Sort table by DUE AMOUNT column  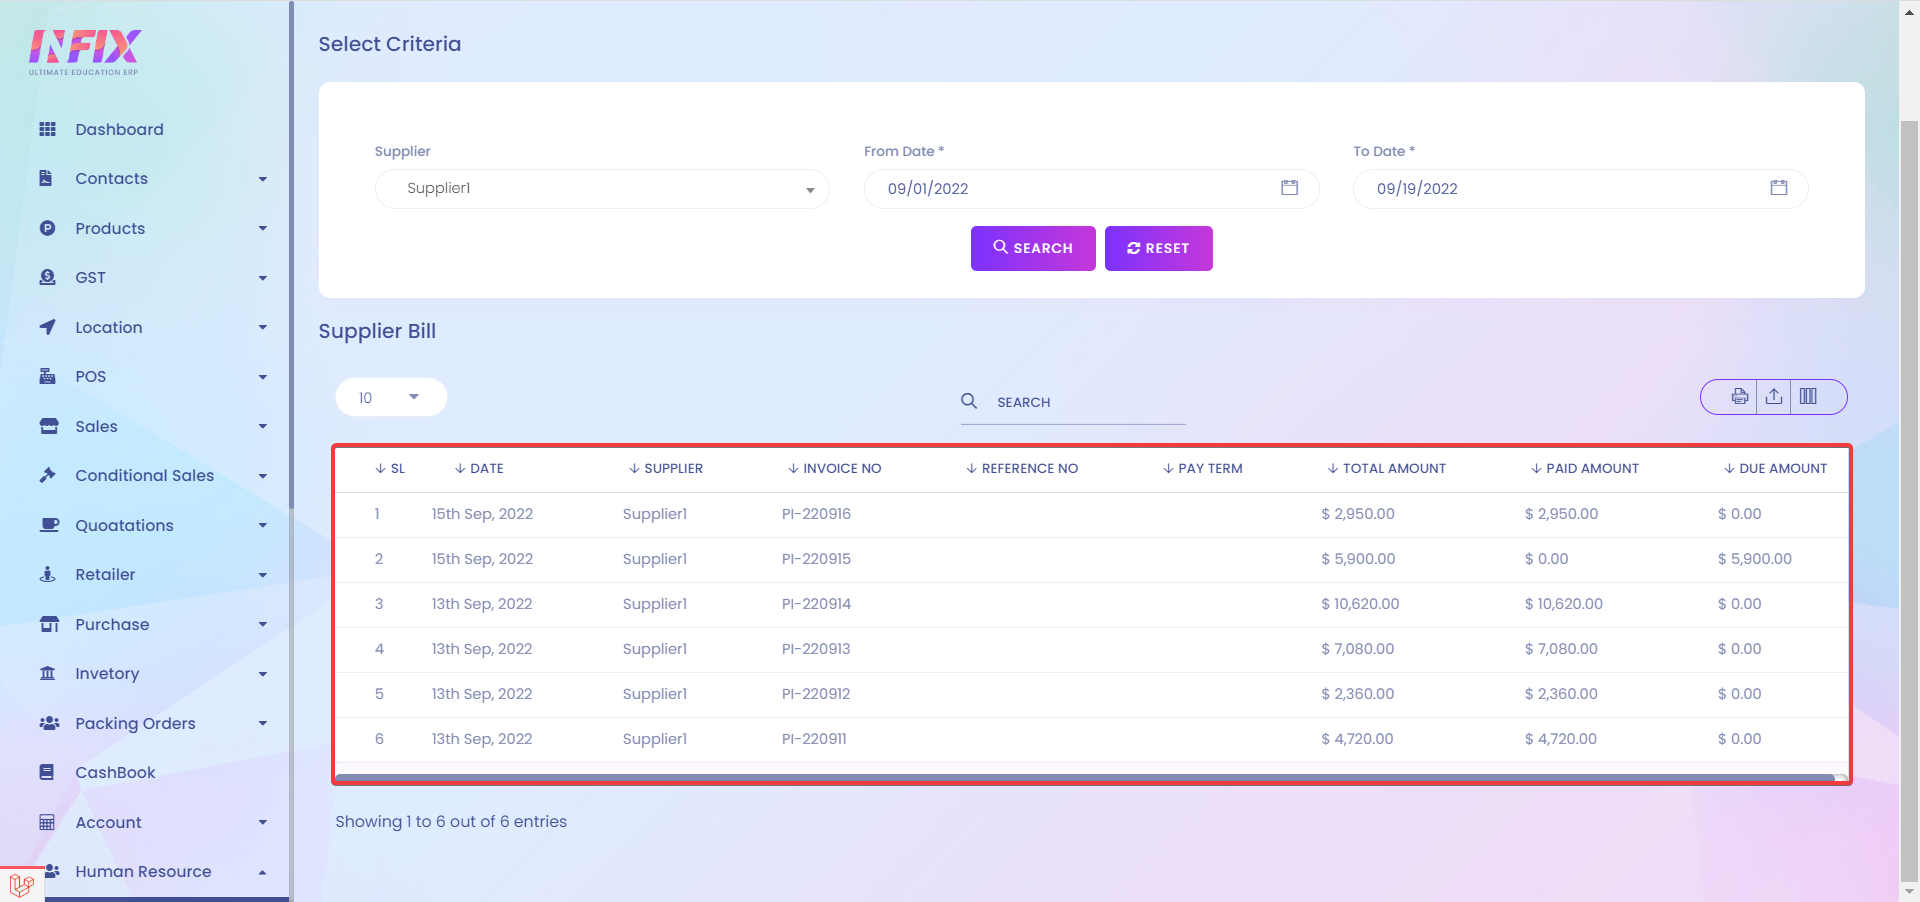point(1775,468)
